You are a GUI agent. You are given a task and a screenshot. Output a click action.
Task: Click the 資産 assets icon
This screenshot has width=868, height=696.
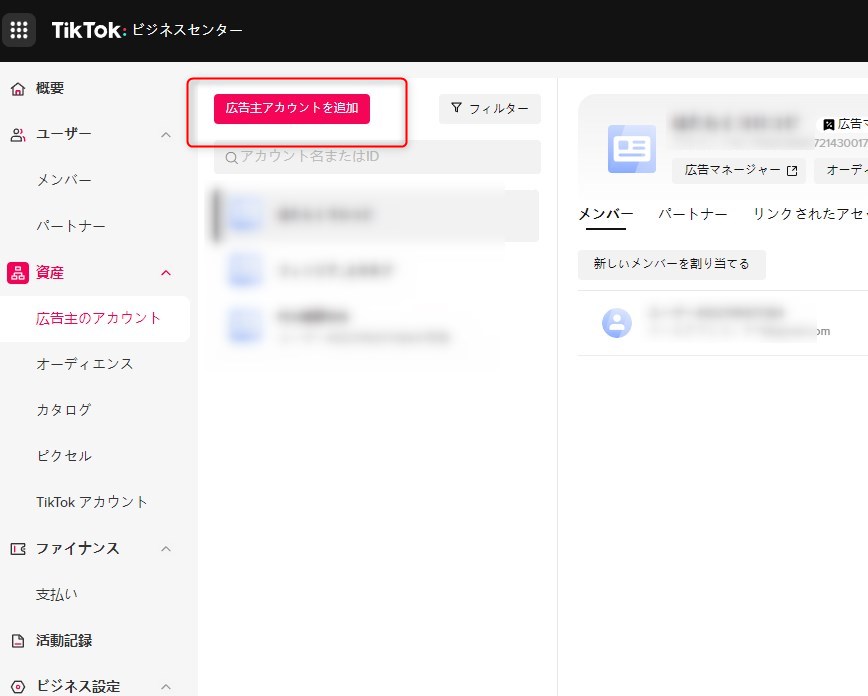18,273
